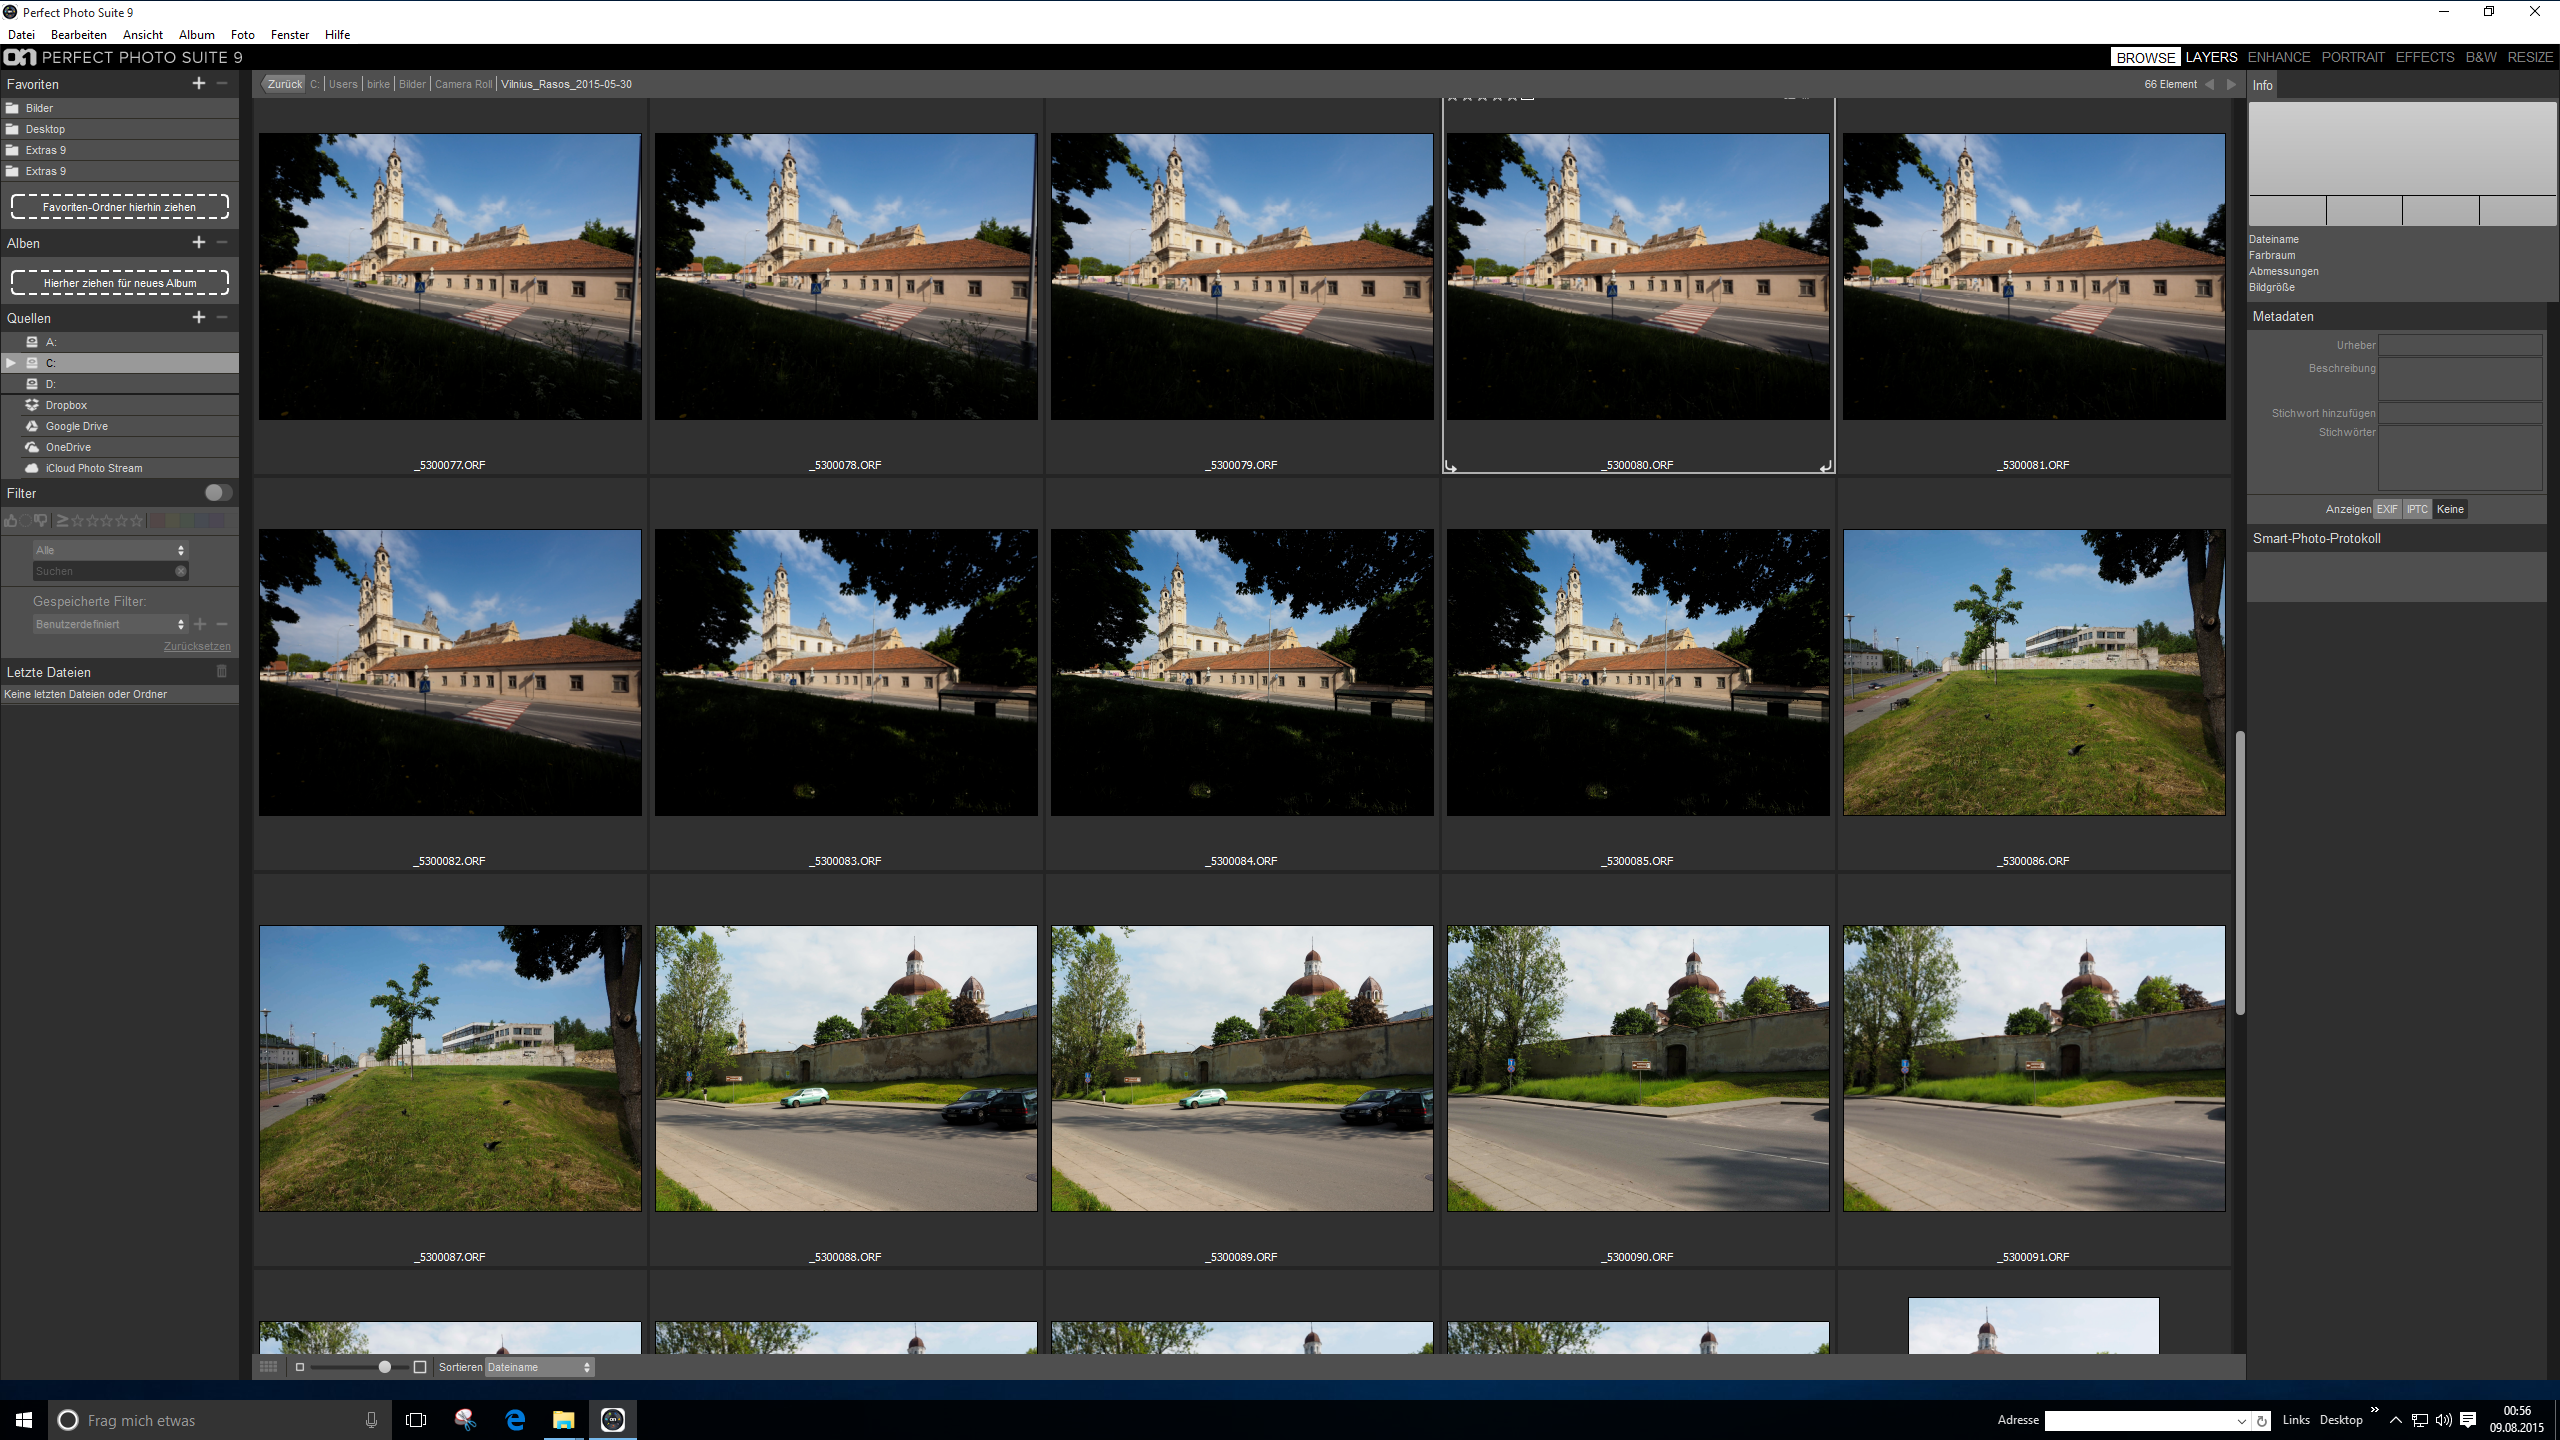This screenshot has height=1440, width=2560.
Task: Open the Sortieren Dateiname dropdown
Action: pyautogui.click(x=540, y=1367)
